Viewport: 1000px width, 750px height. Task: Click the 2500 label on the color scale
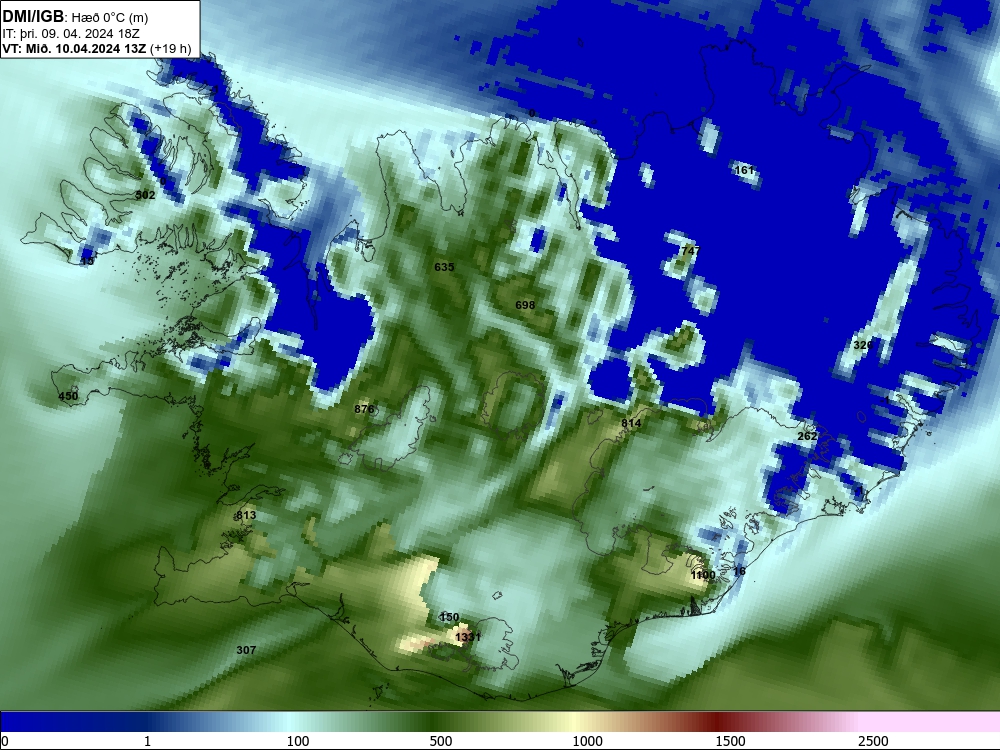click(873, 741)
